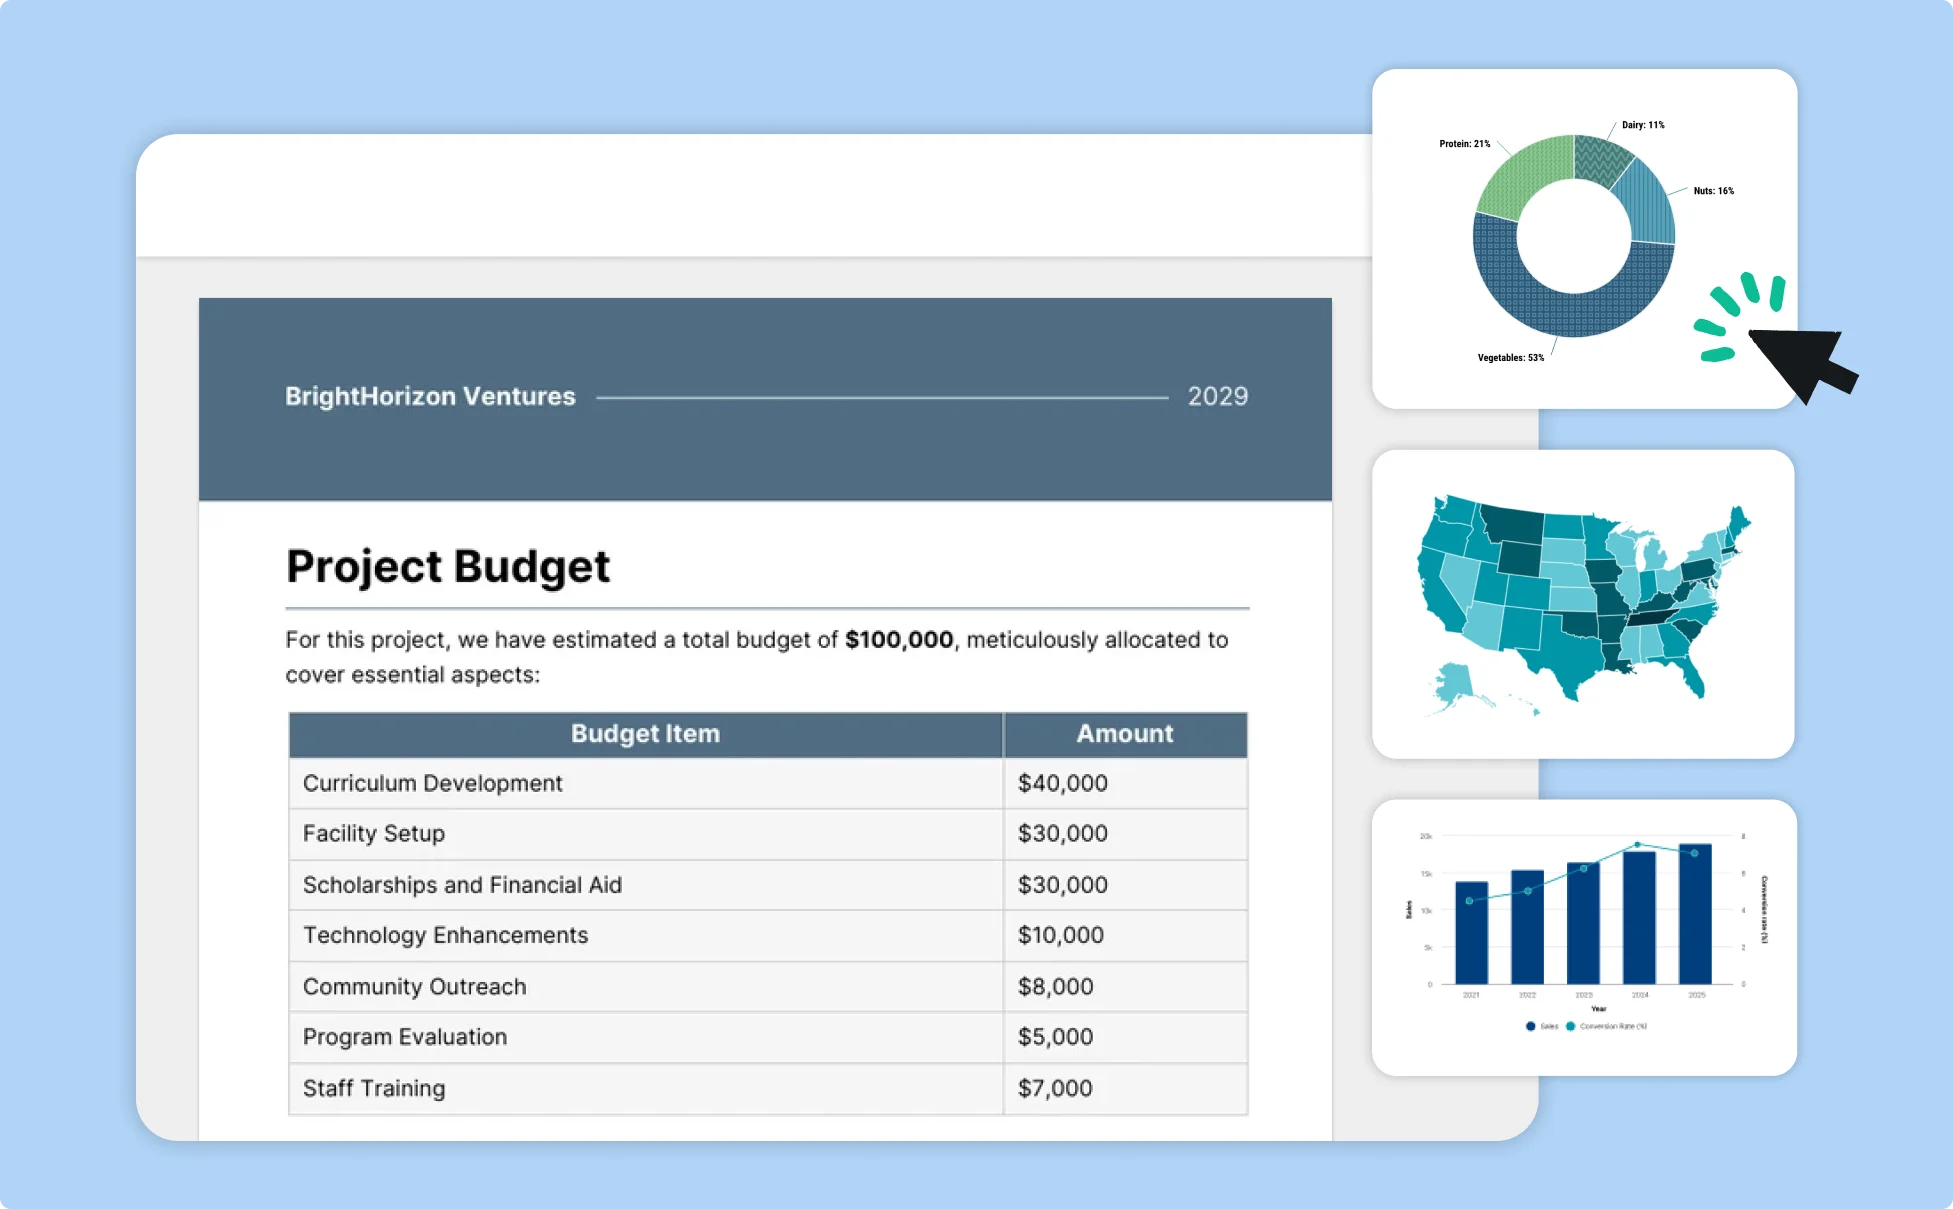The width and height of the screenshot is (1953, 1209).
Task: Click the "Amount" column header
Action: (1125, 734)
